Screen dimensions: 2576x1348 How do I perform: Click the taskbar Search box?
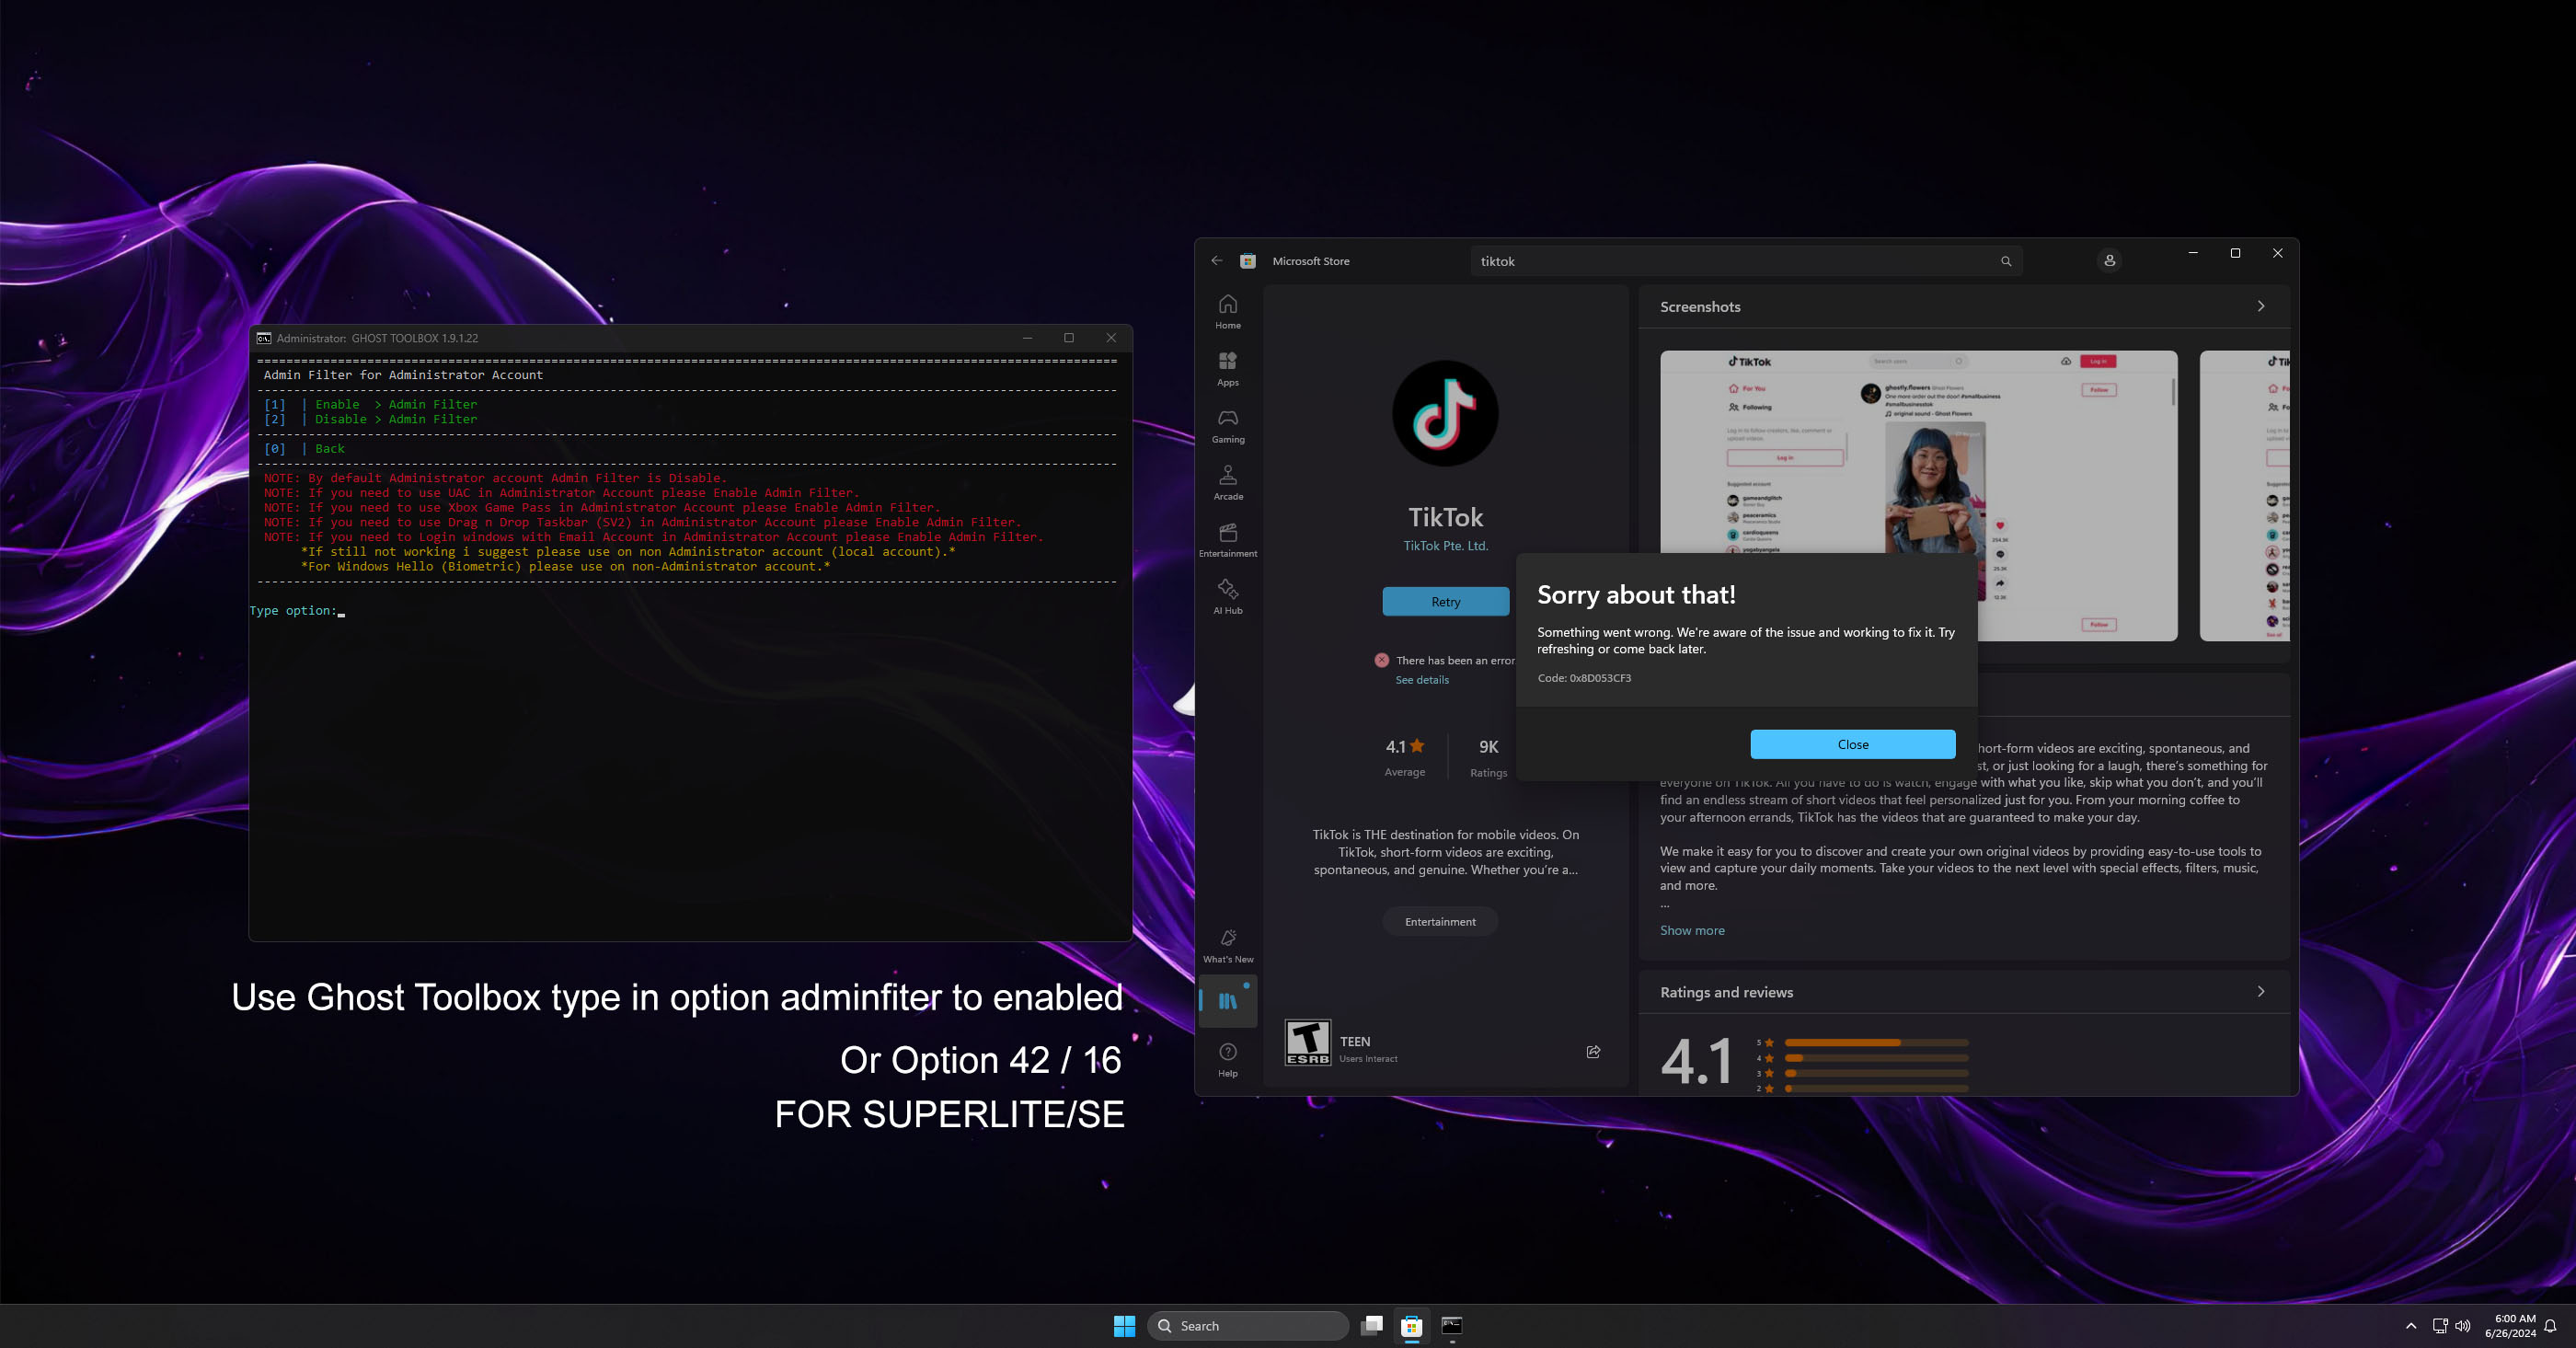(x=1248, y=1326)
